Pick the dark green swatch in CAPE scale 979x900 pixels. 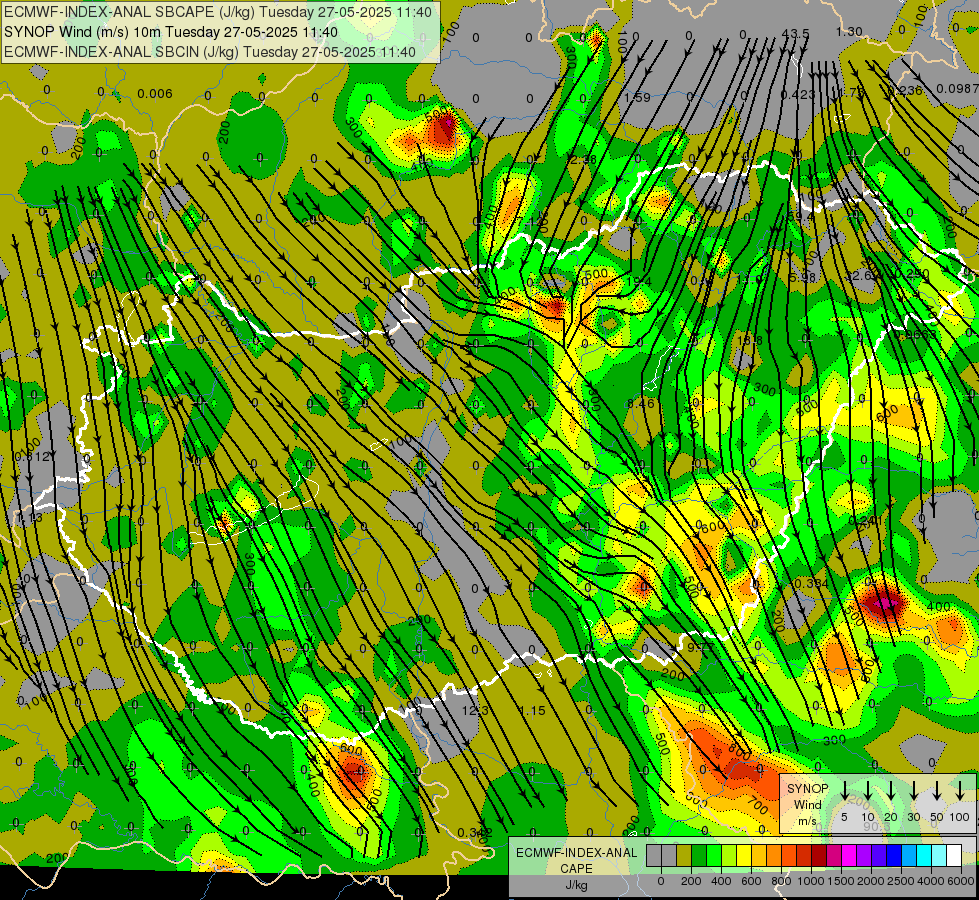coord(699,855)
